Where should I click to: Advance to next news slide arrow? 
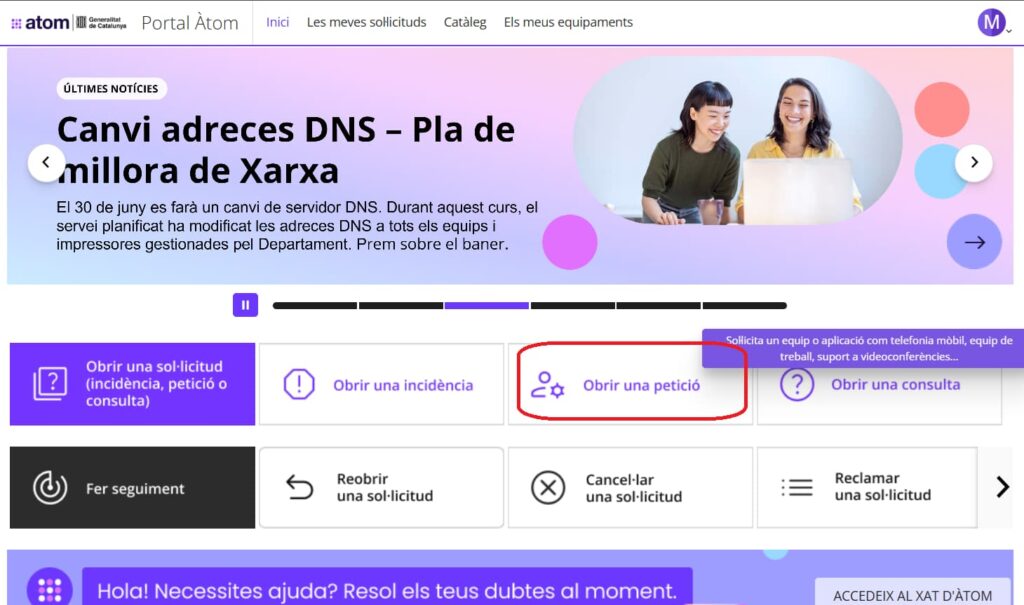pos(974,163)
